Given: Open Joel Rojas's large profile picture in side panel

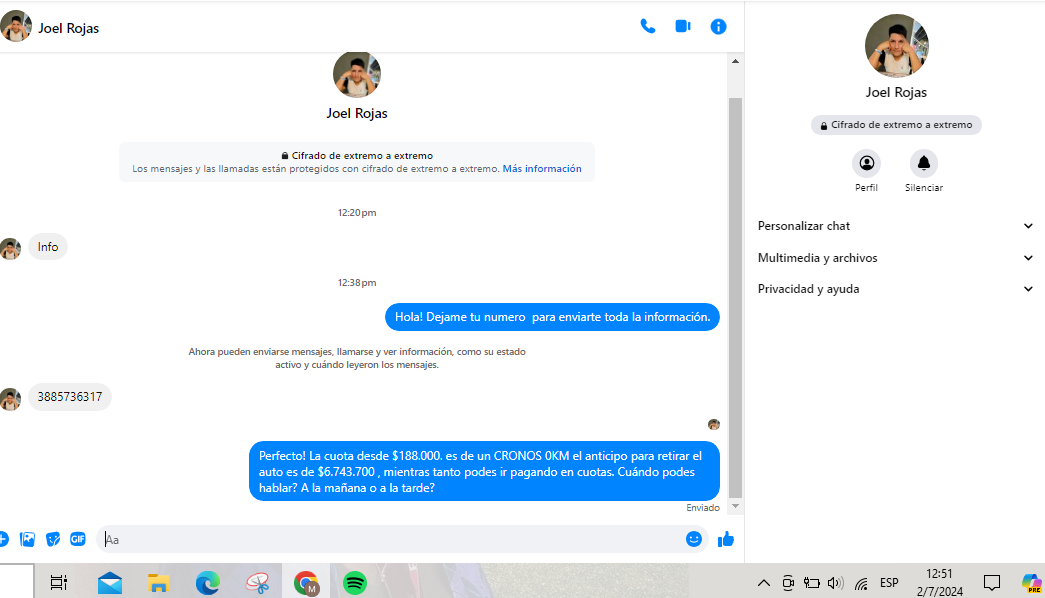Looking at the screenshot, I should pyautogui.click(x=896, y=46).
